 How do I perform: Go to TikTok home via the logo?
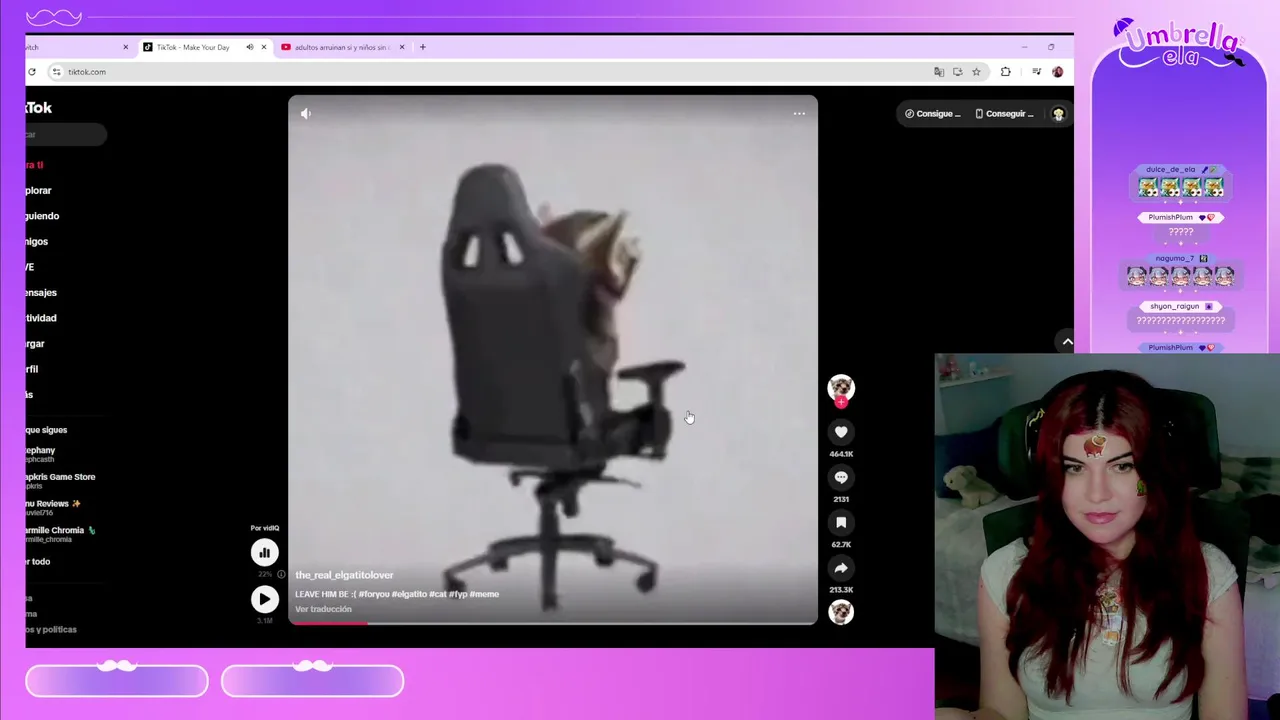(x=39, y=108)
